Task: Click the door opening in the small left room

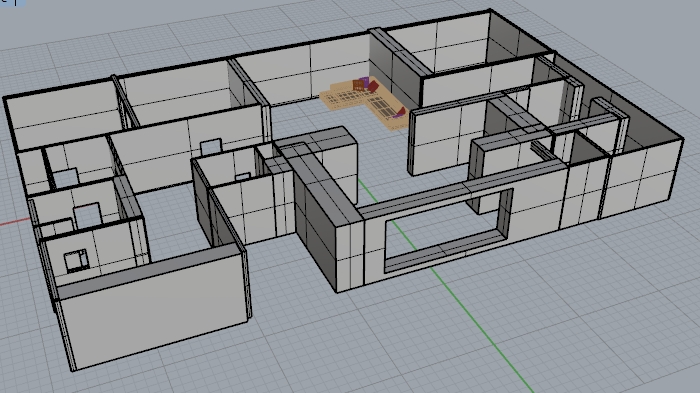Action: coord(88,215)
